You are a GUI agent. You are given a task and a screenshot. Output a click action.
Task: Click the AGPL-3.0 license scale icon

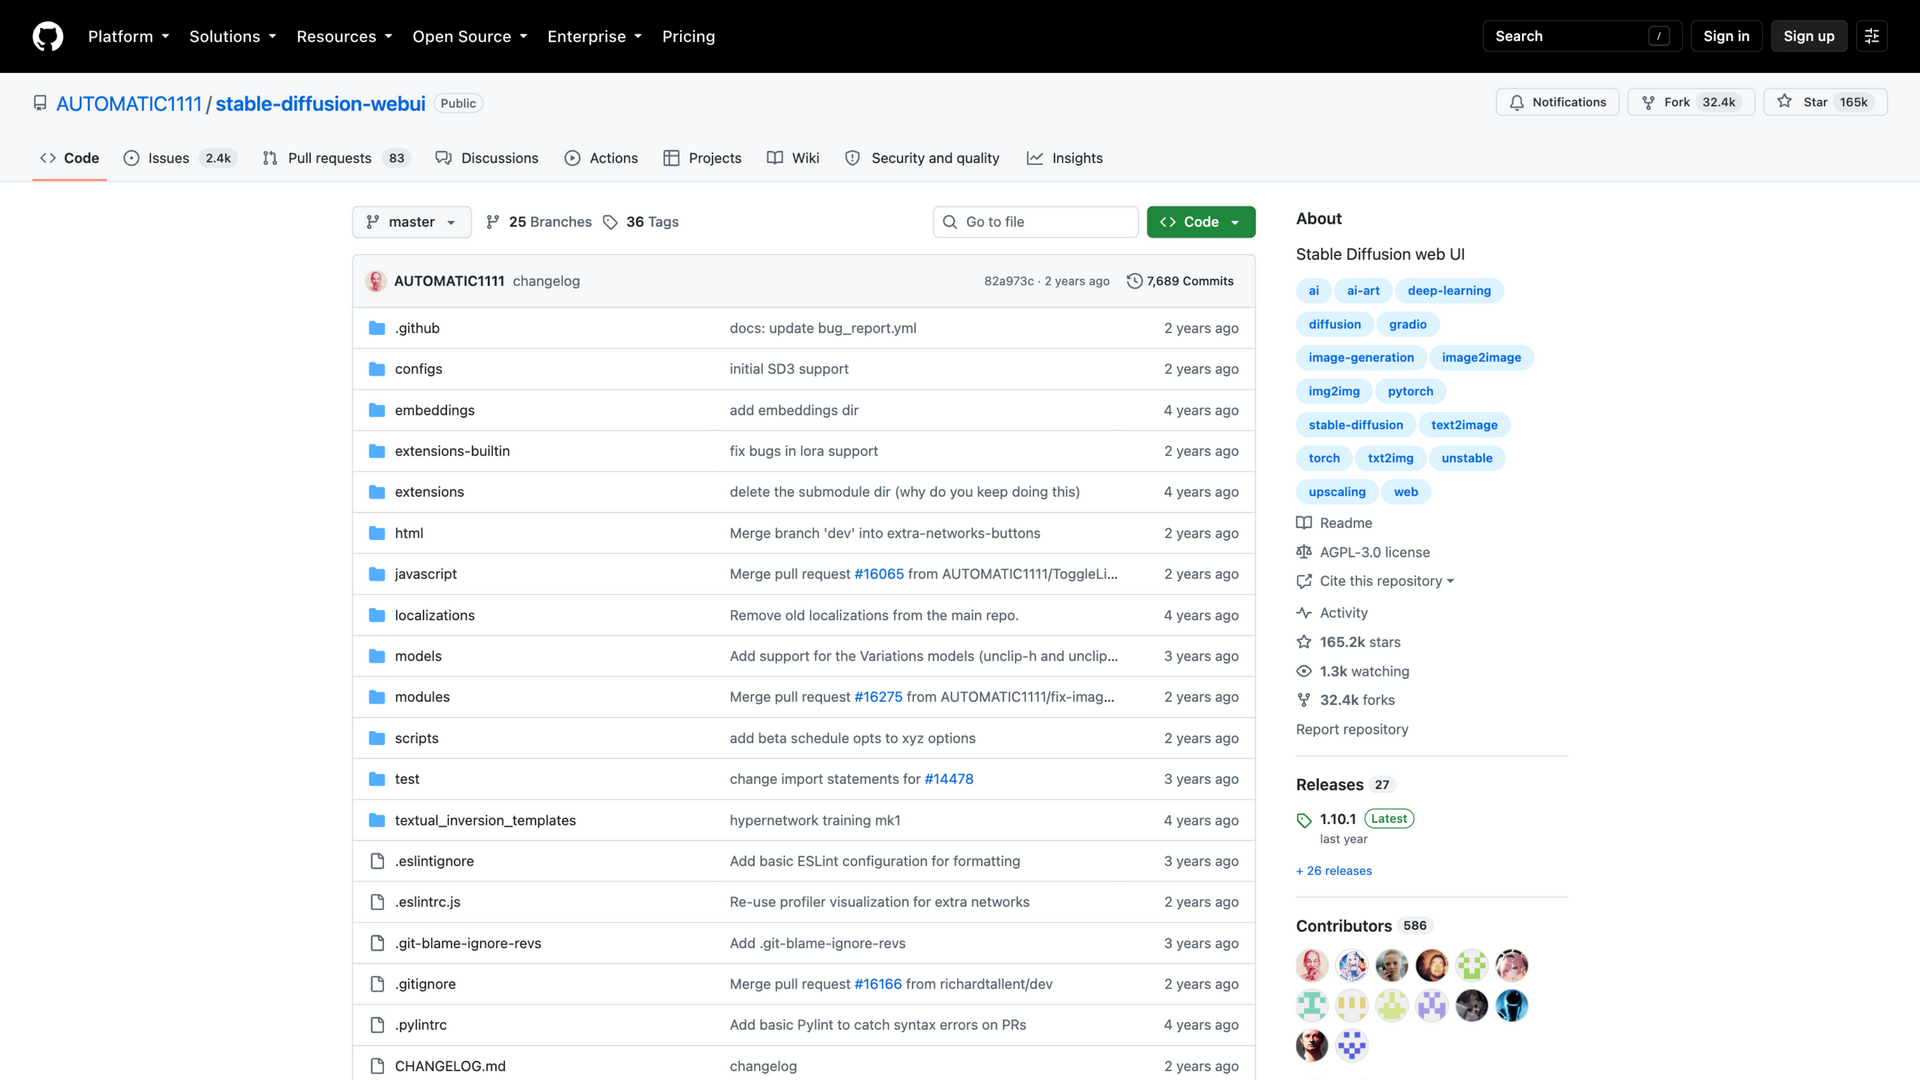(1304, 552)
